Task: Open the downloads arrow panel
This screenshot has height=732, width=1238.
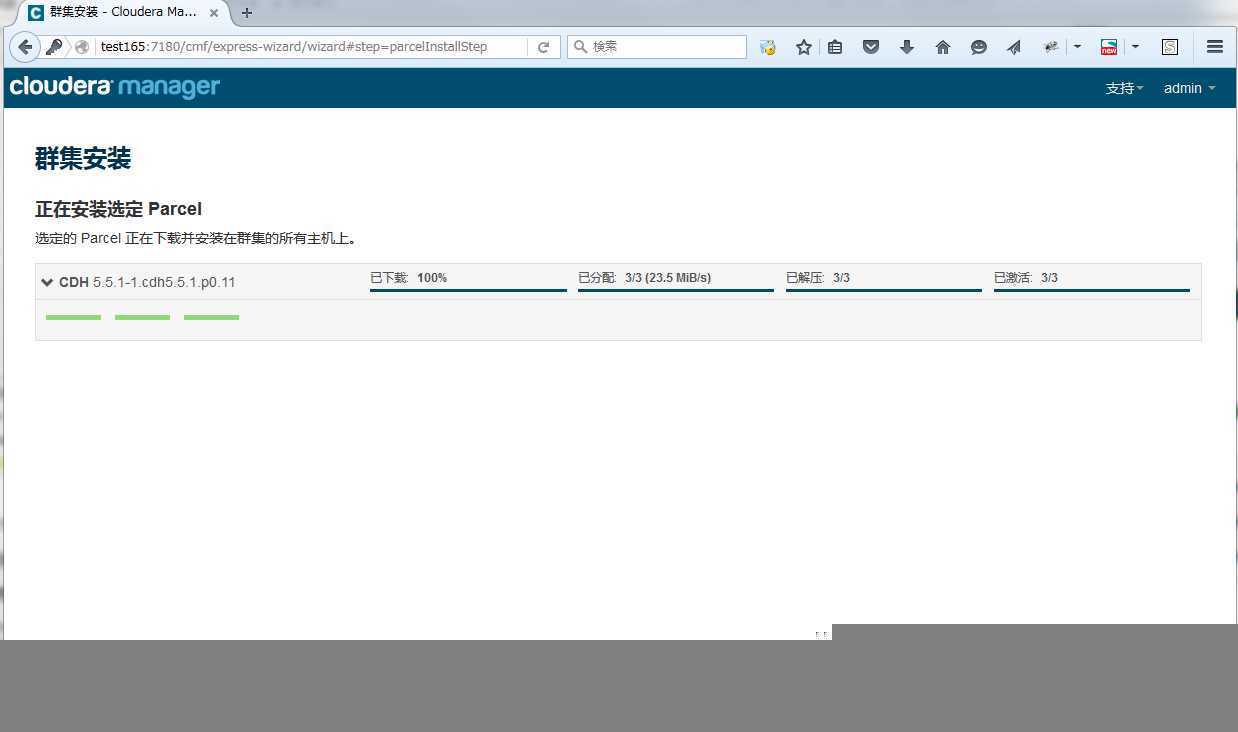Action: (x=907, y=47)
